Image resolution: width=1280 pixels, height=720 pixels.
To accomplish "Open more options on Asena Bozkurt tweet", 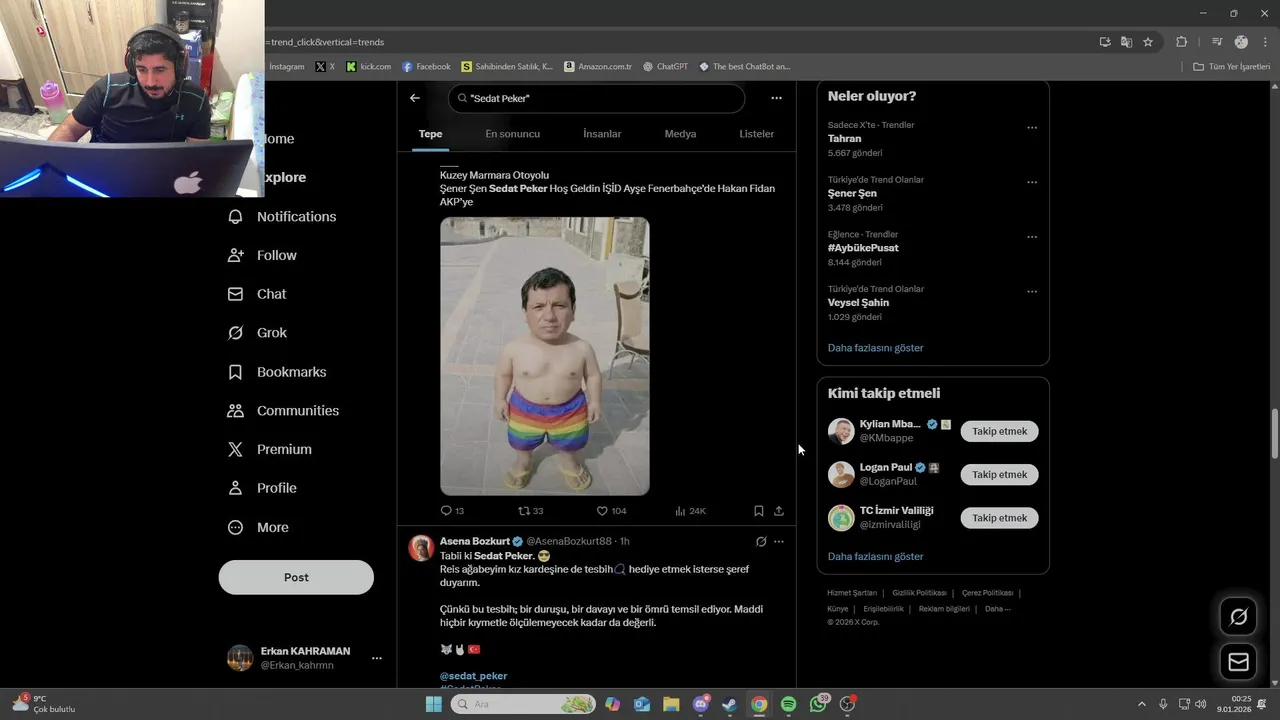I will coord(779,541).
